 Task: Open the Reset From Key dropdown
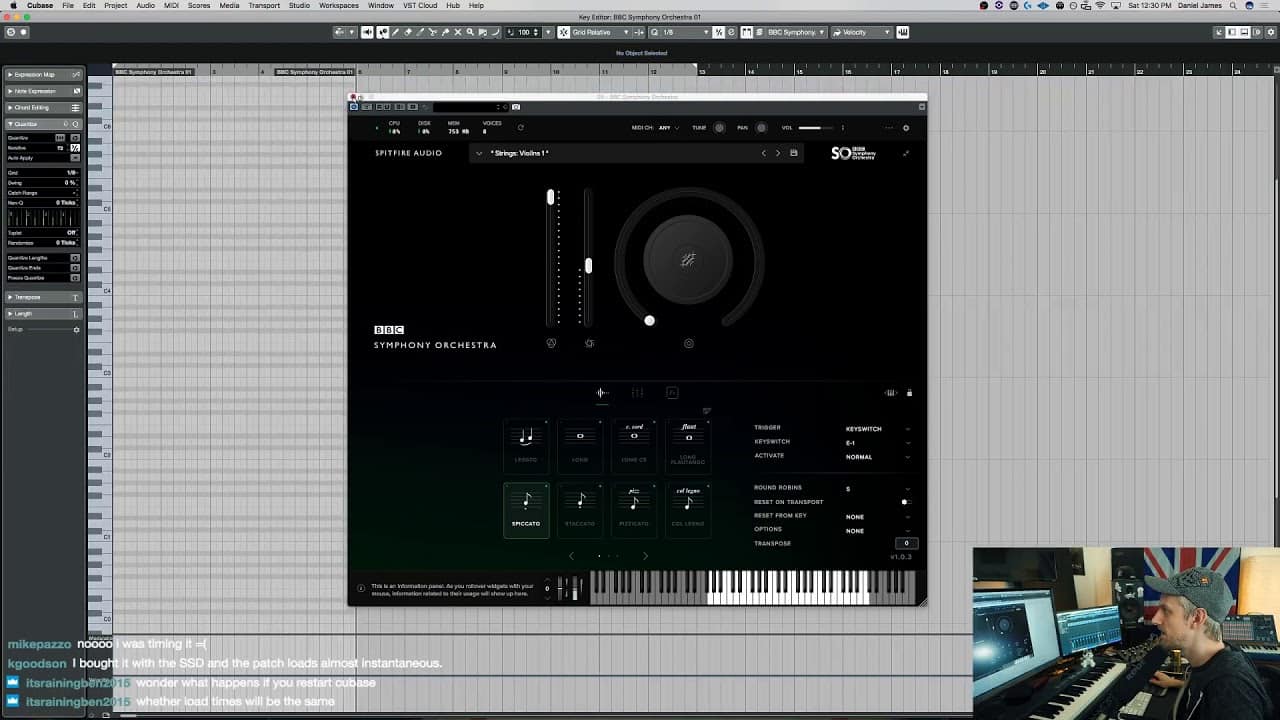point(878,517)
